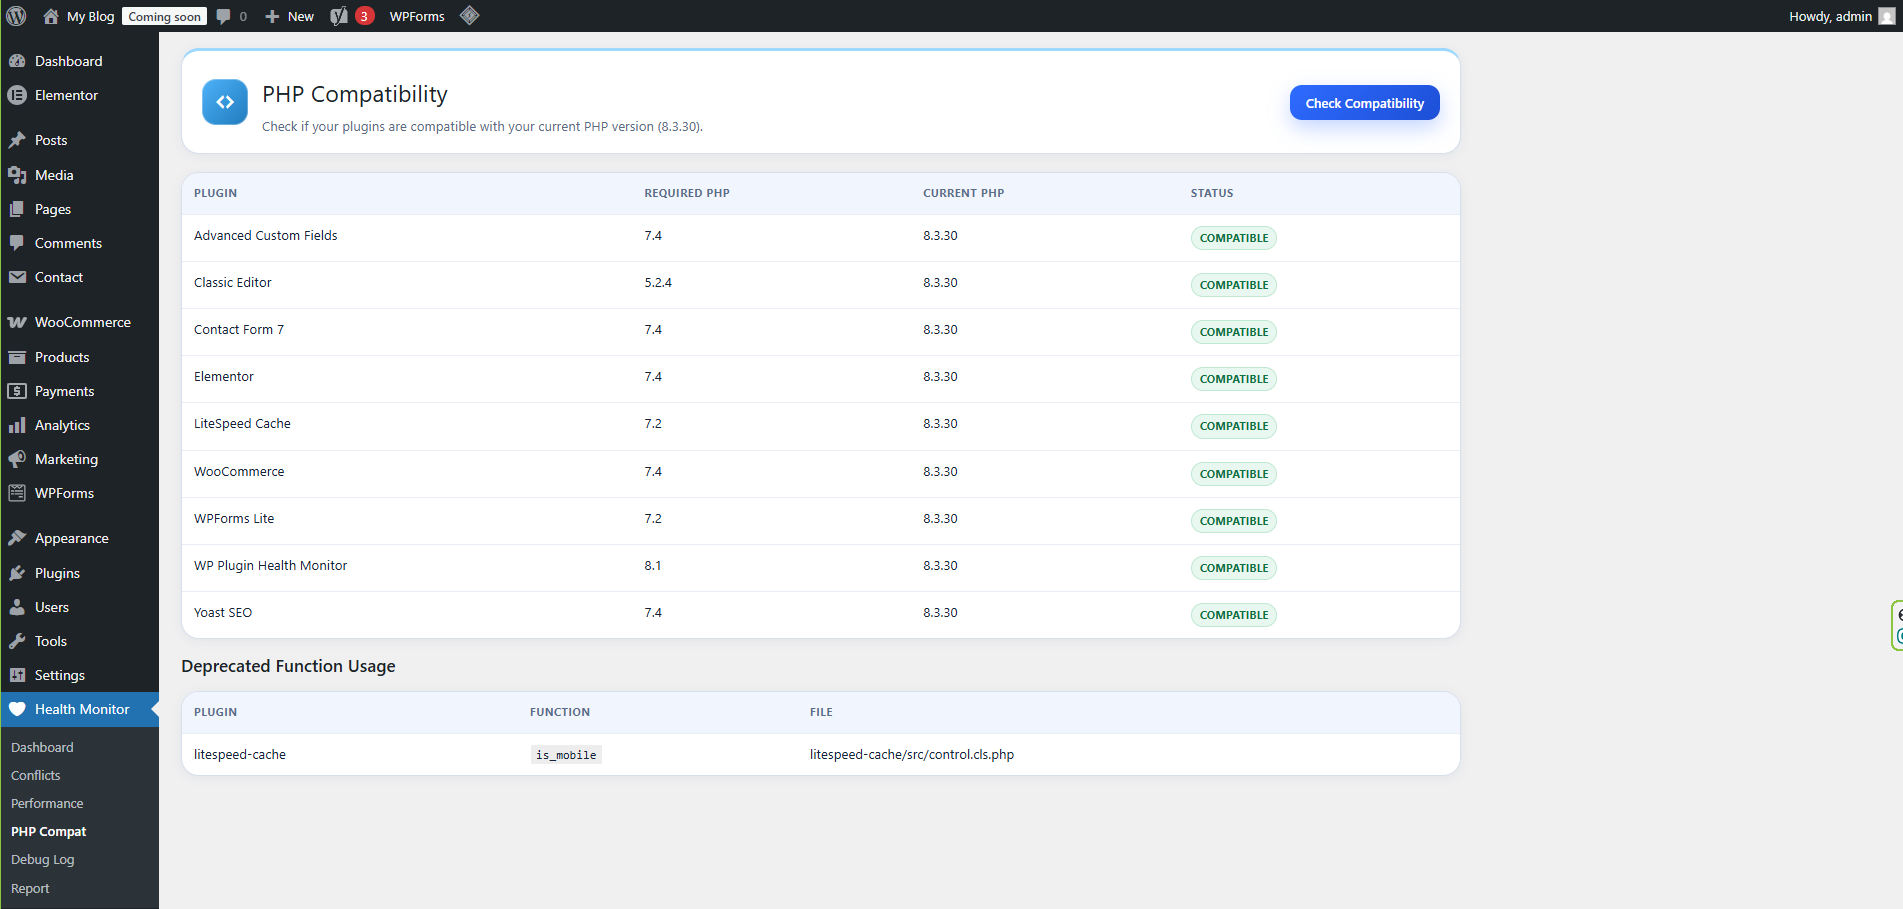Click the Coming soon status label
Image resolution: width=1903 pixels, height=909 pixels.
click(x=163, y=15)
